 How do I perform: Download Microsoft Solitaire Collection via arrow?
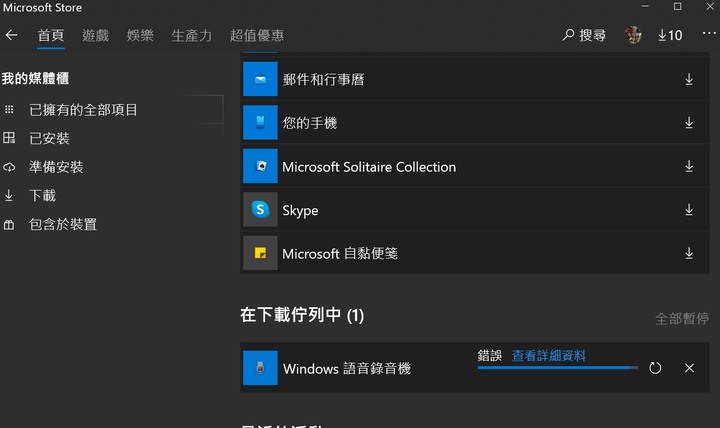click(x=689, y=166)
